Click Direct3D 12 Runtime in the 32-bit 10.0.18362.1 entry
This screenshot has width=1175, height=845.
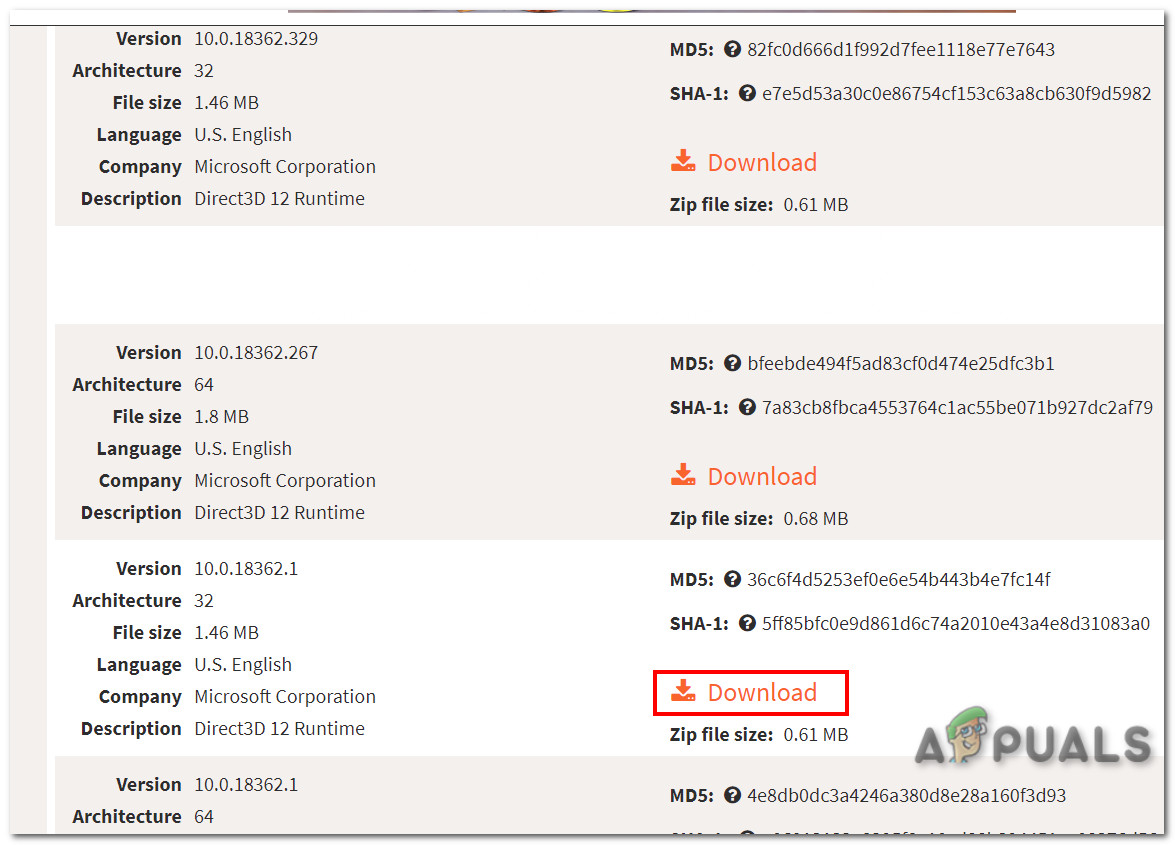(x=280, y=728)
